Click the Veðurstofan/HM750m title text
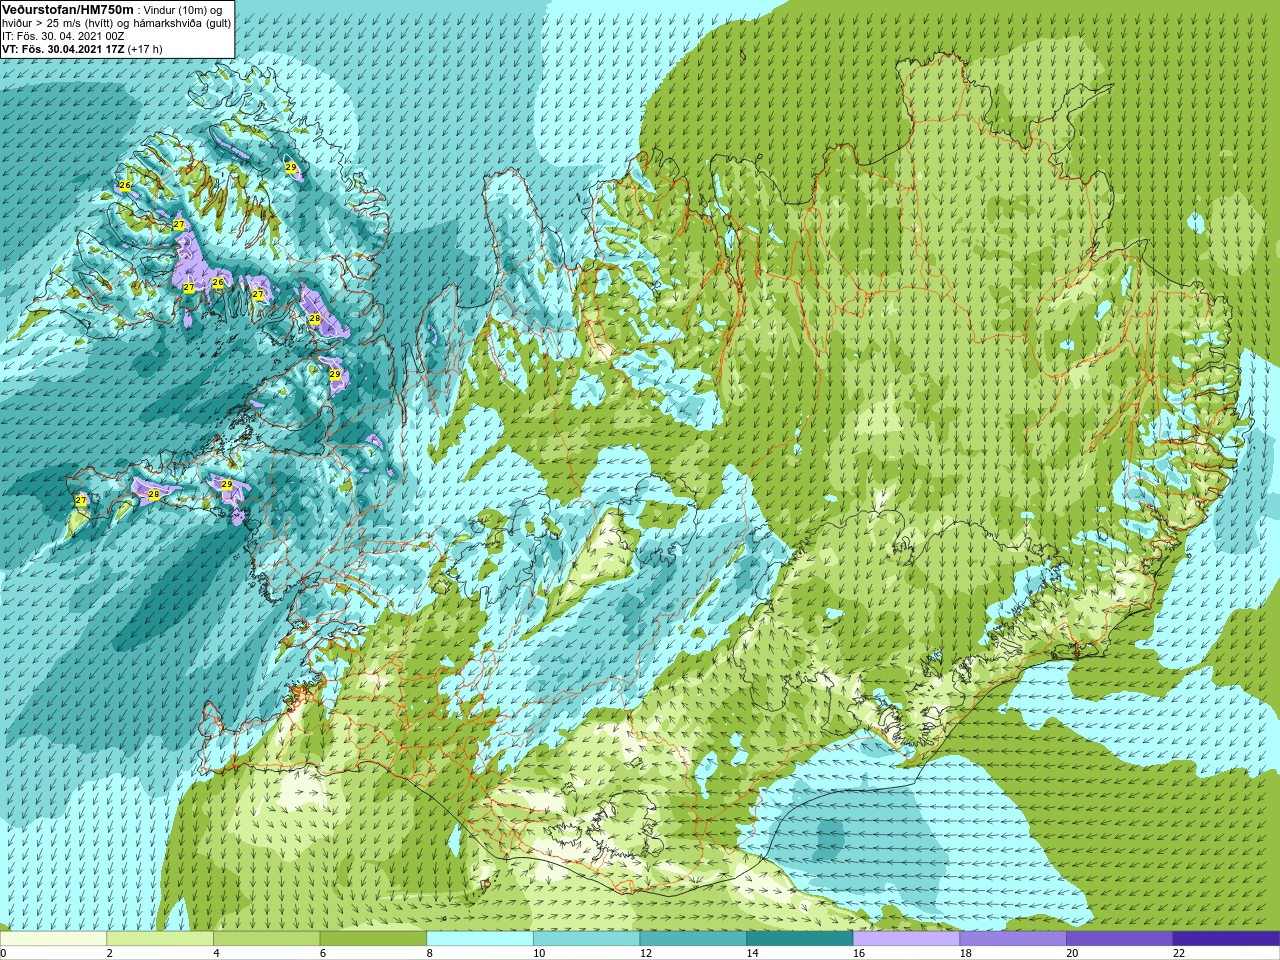1280x960 pixels. tap(68, 9)
